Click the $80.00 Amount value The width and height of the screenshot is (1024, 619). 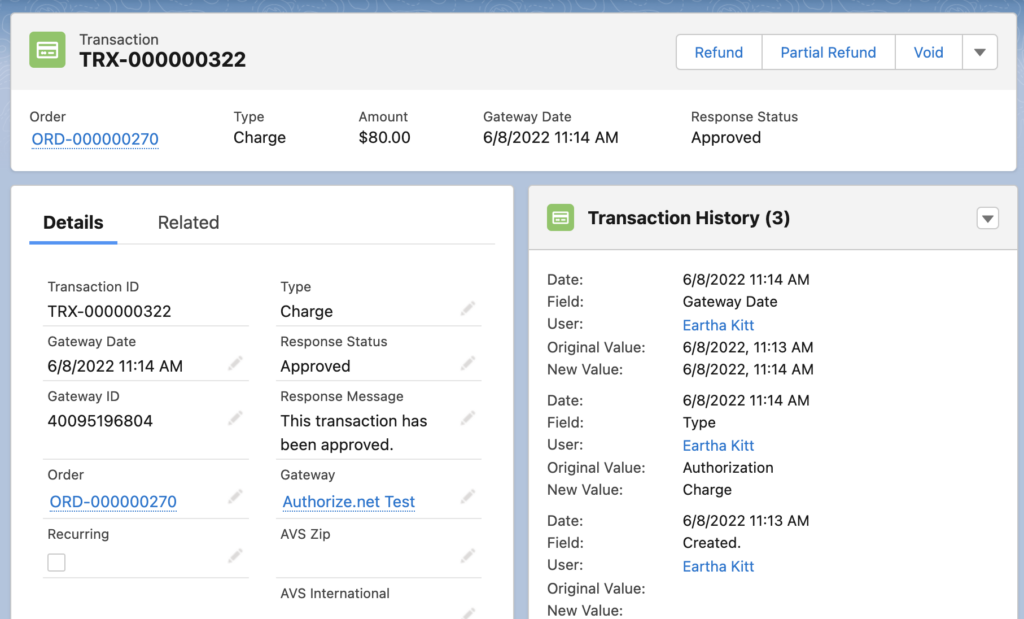point(385,138)
